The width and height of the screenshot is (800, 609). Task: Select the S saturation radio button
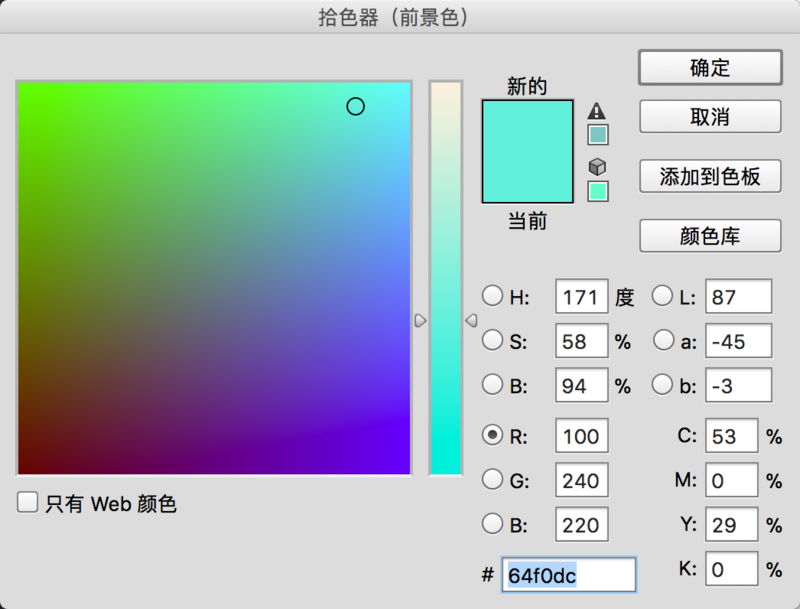tap(492, 340)
